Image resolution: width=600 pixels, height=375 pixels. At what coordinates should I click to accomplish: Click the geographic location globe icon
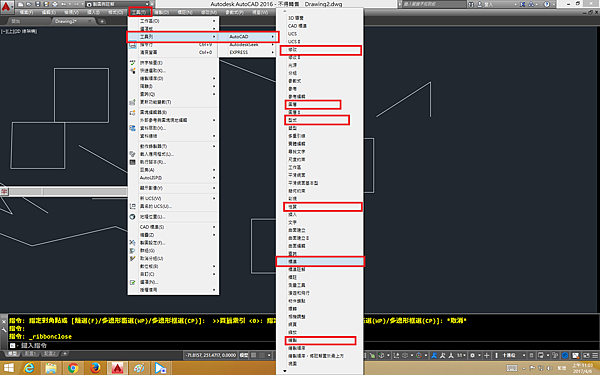click(133, 217)
